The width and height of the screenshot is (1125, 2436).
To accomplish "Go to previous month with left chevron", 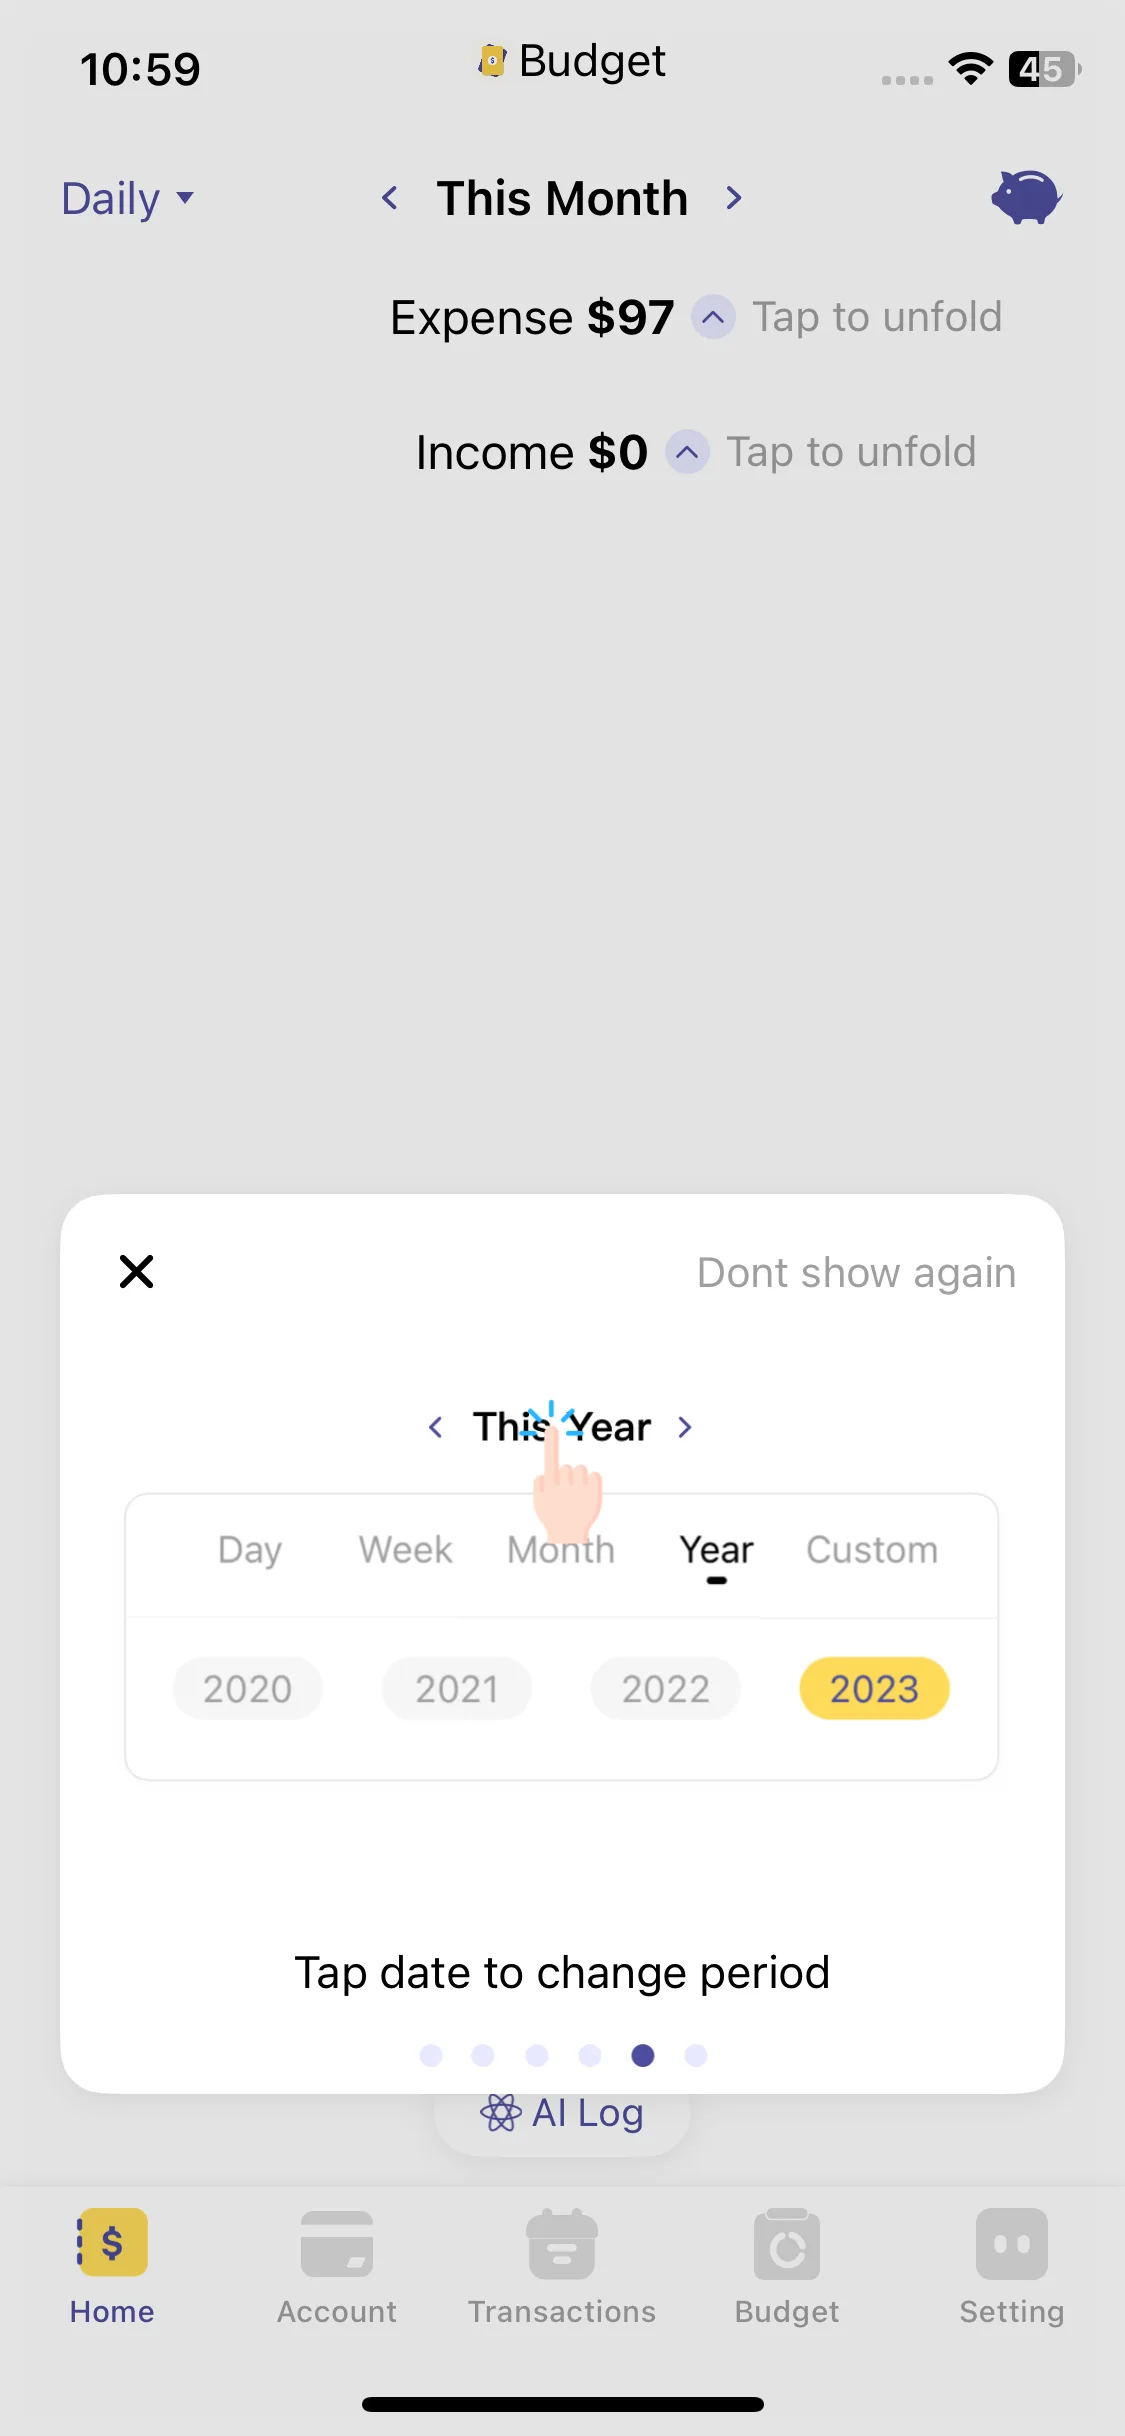I will pos(390,198).
